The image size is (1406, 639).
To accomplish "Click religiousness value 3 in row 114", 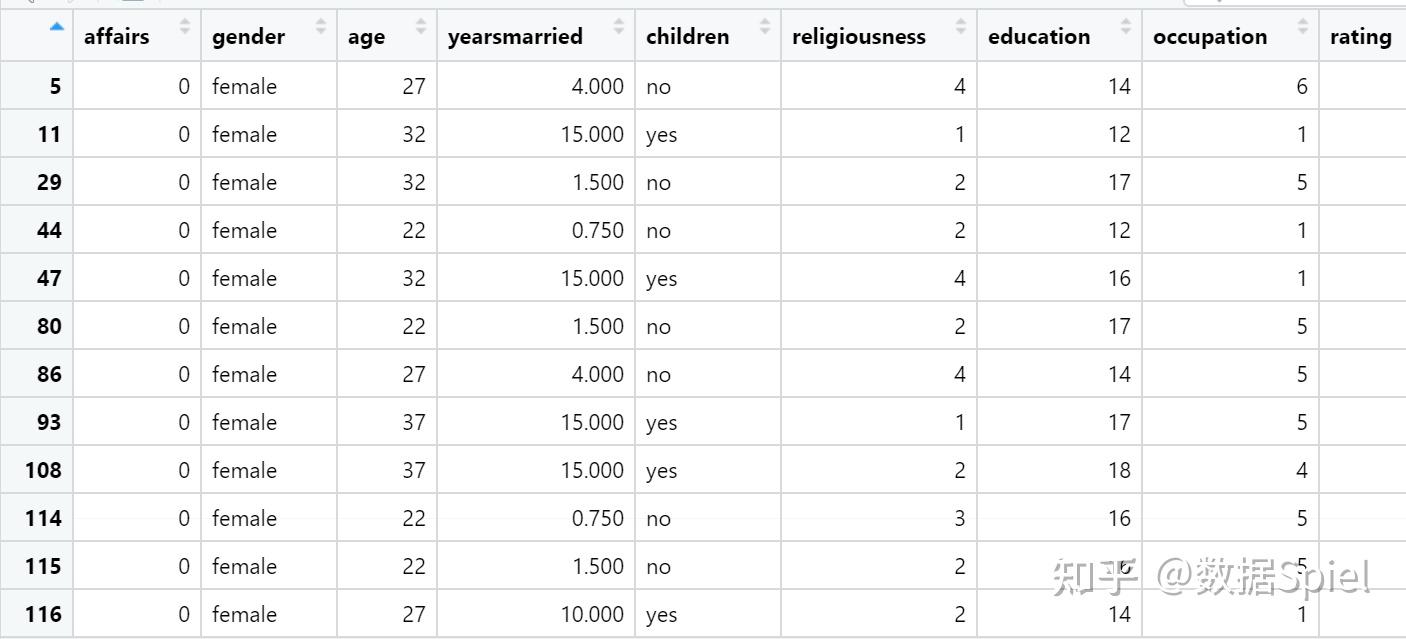I will 960,518.
